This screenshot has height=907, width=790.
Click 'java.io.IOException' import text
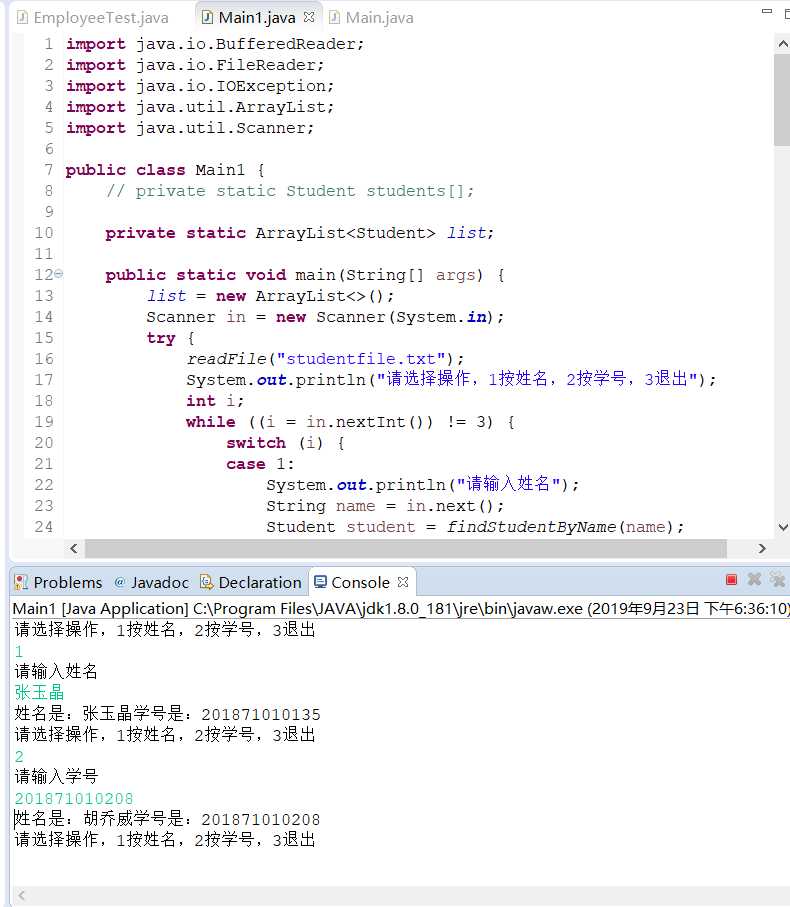230,86
